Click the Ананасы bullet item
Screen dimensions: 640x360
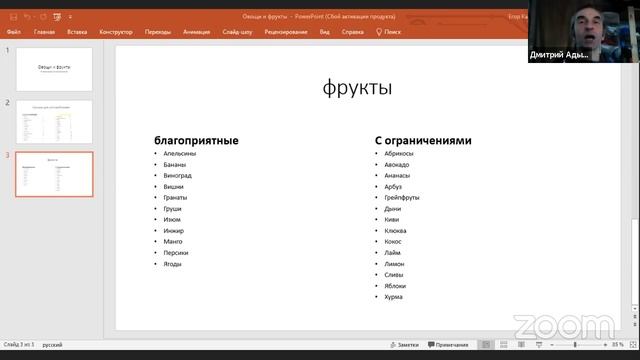397,176
